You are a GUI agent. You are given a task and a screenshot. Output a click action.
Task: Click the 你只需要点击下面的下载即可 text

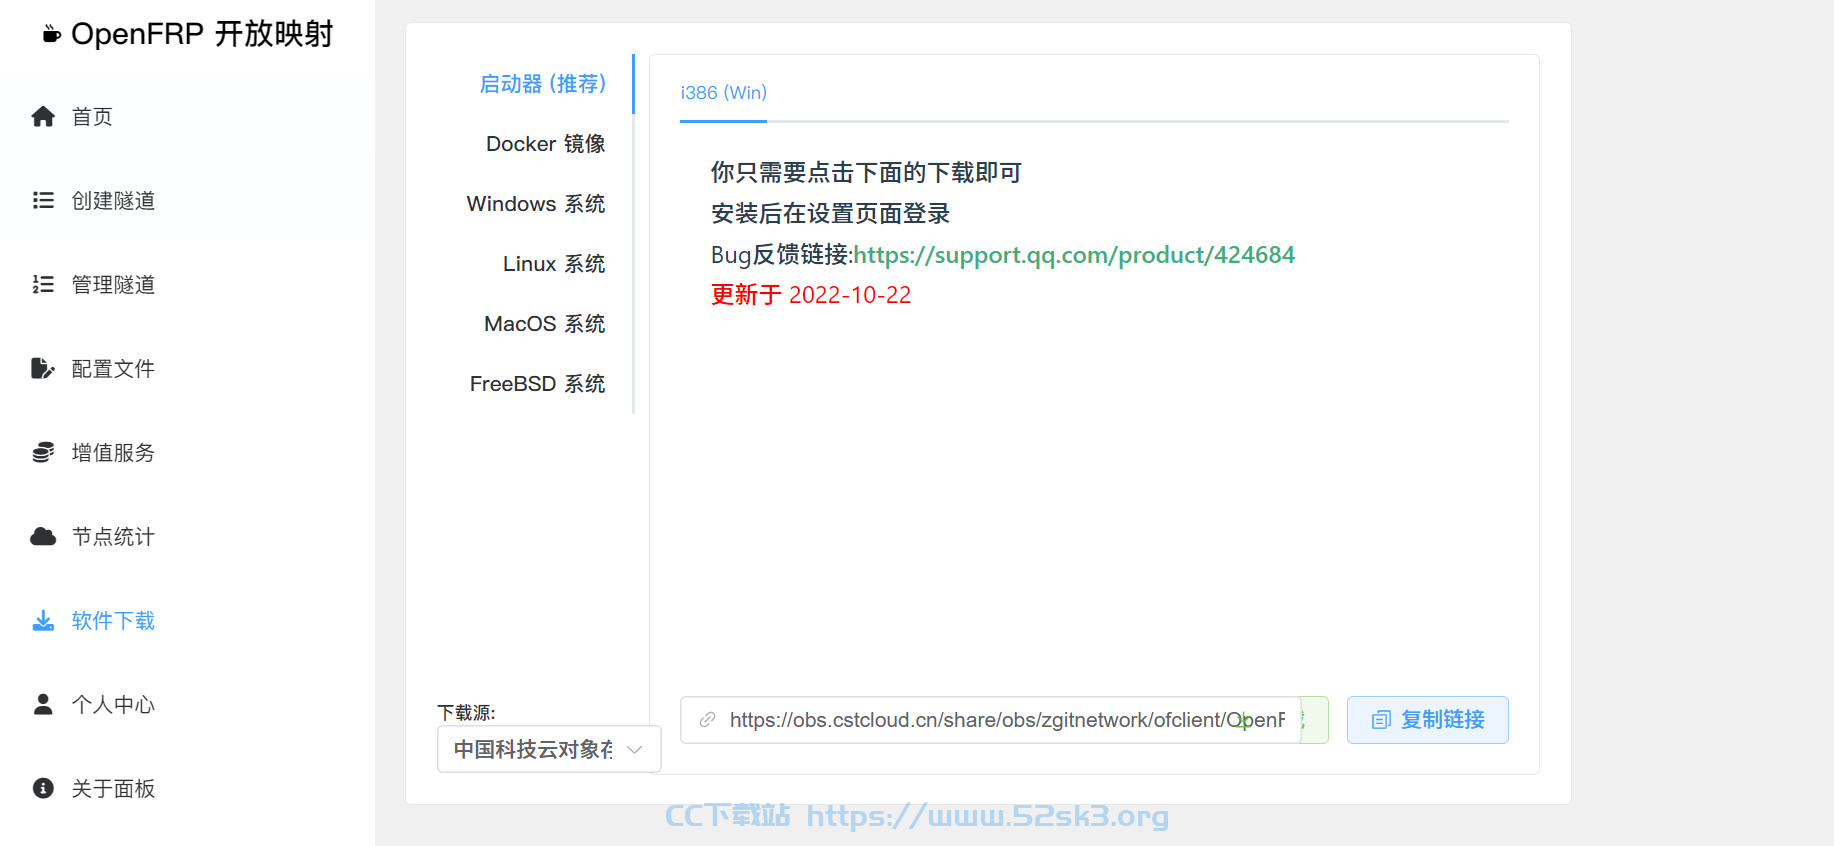click(866, 173)
